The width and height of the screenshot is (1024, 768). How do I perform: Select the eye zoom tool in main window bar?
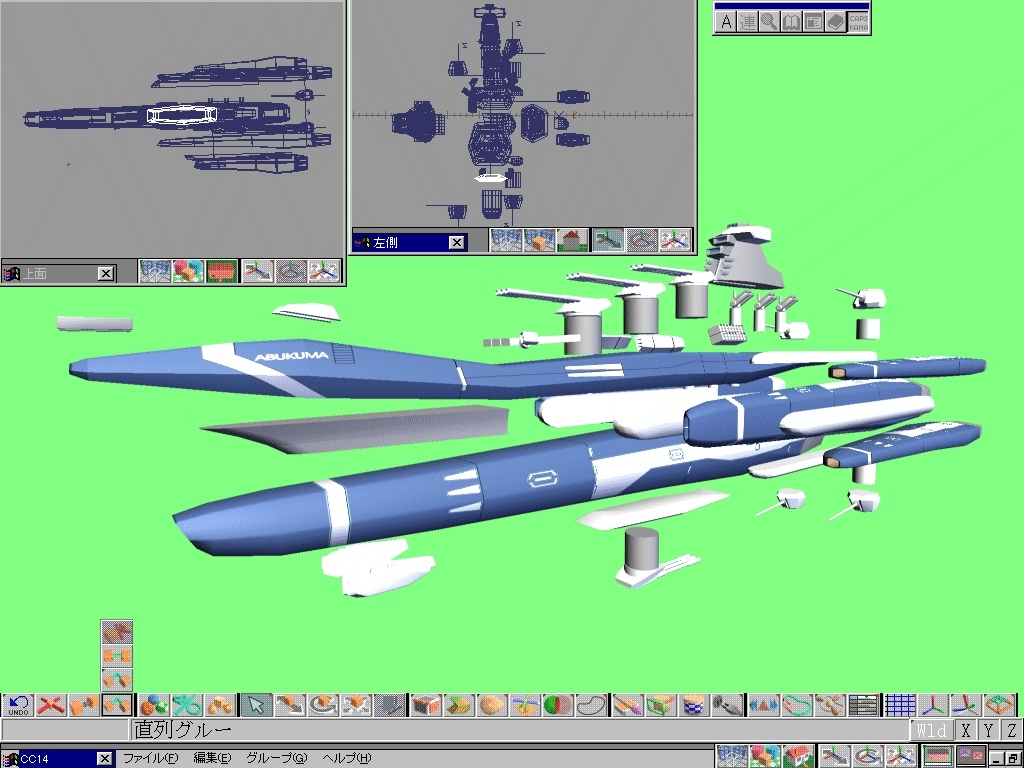point(902,757)
